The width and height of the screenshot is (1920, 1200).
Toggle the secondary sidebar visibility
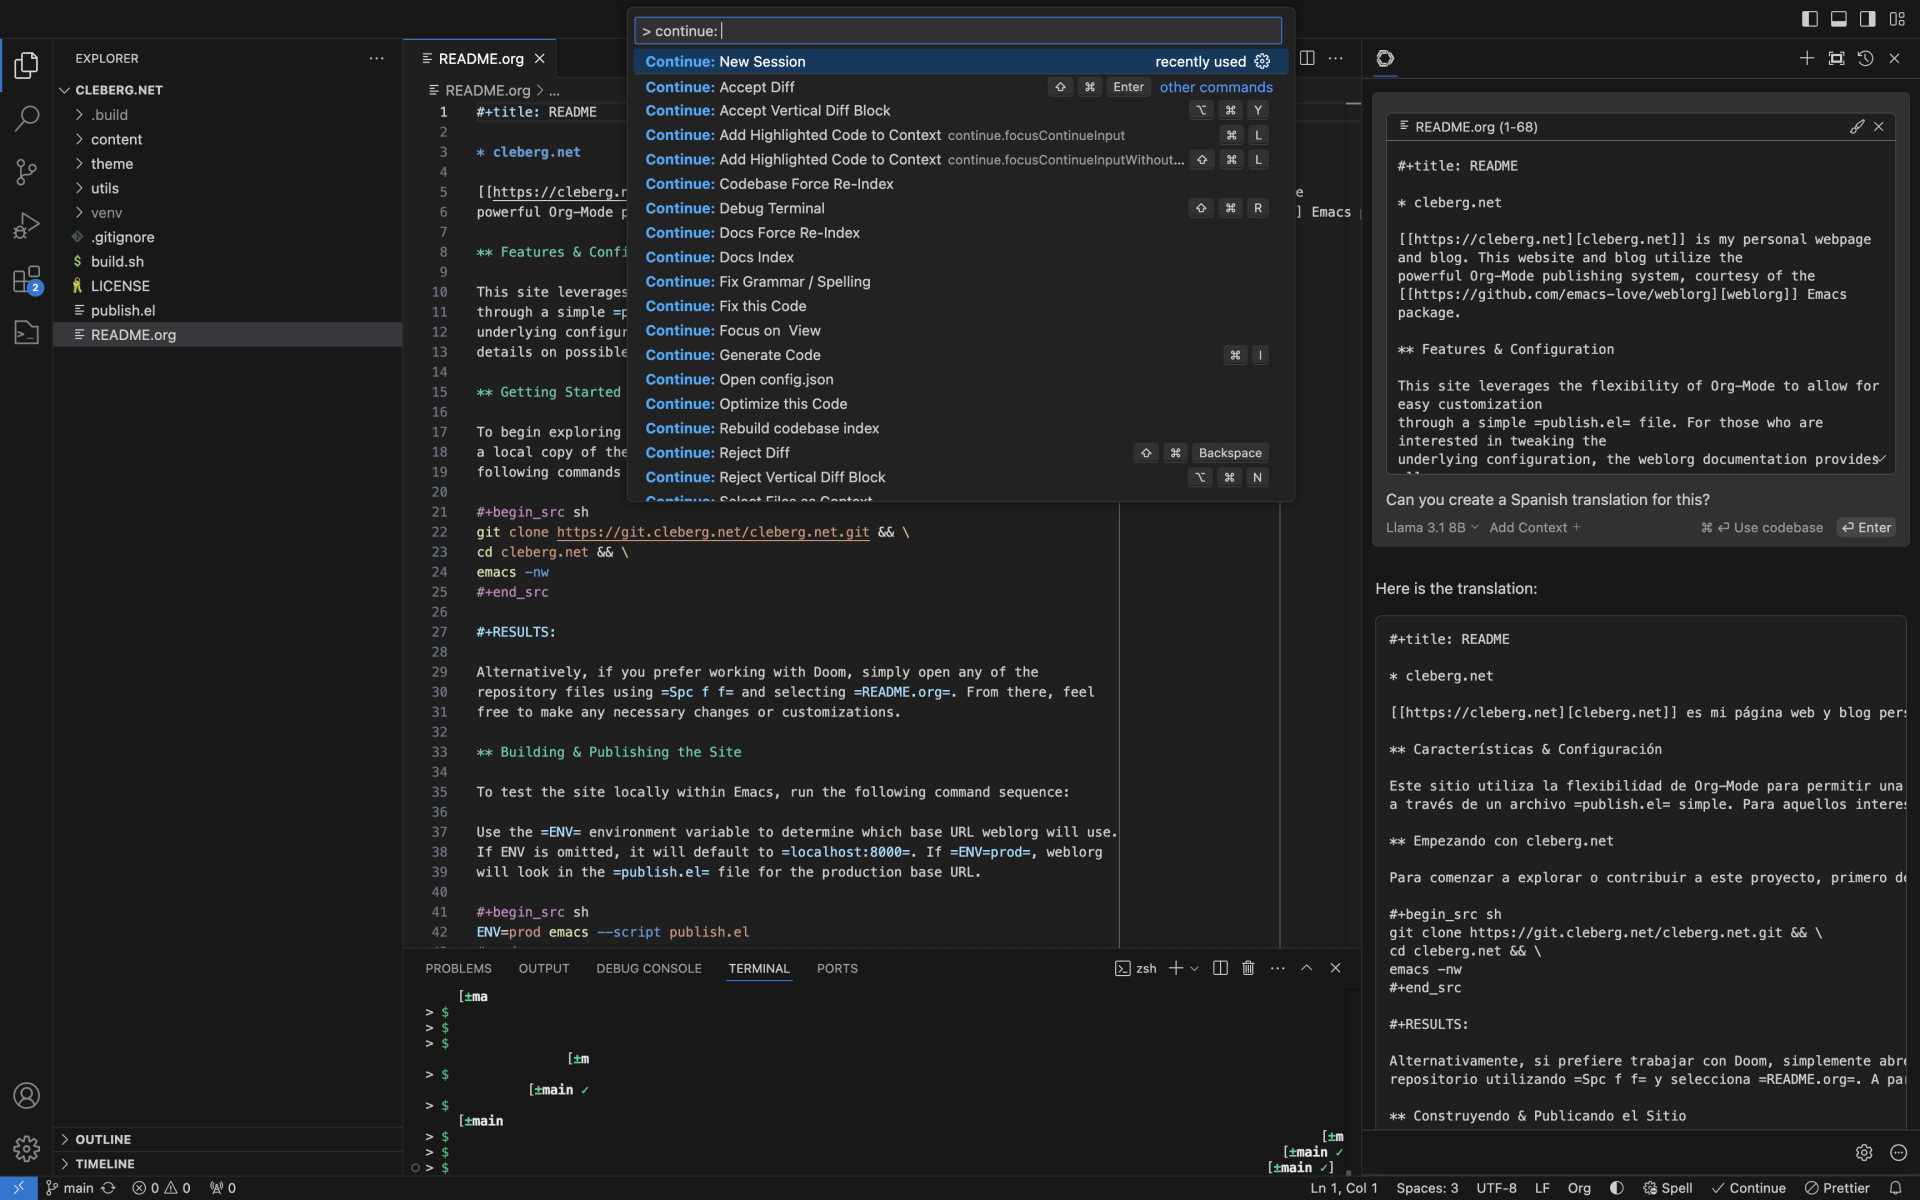(1866, 18)
